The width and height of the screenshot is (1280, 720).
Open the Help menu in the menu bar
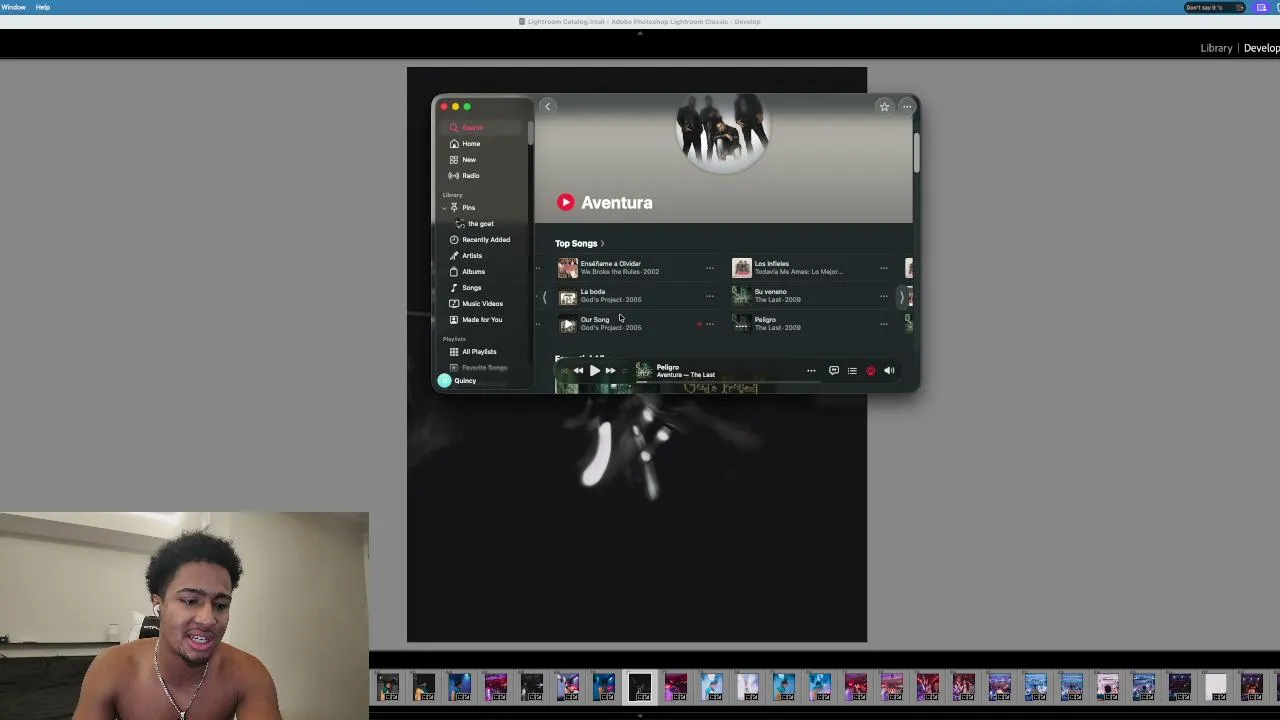pyautogui.click(x=43, y=7)
